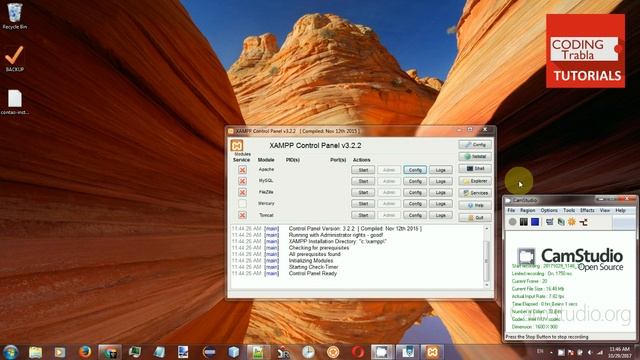Viewport: 640px width, 360px height.
Task: Open the CamStudio Region menu
Action: tap(527, 210)
